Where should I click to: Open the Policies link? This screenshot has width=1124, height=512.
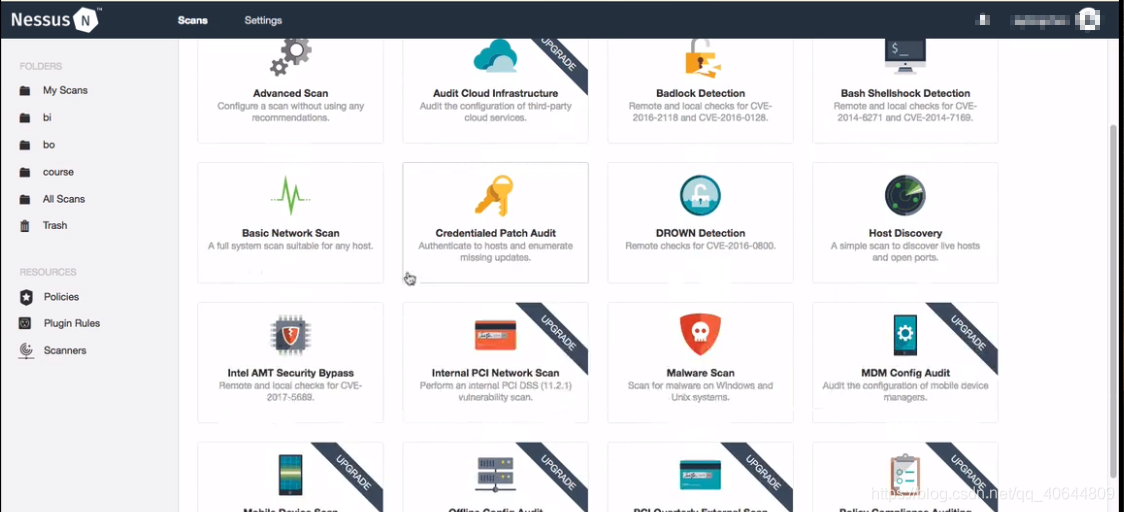point(62,297)
